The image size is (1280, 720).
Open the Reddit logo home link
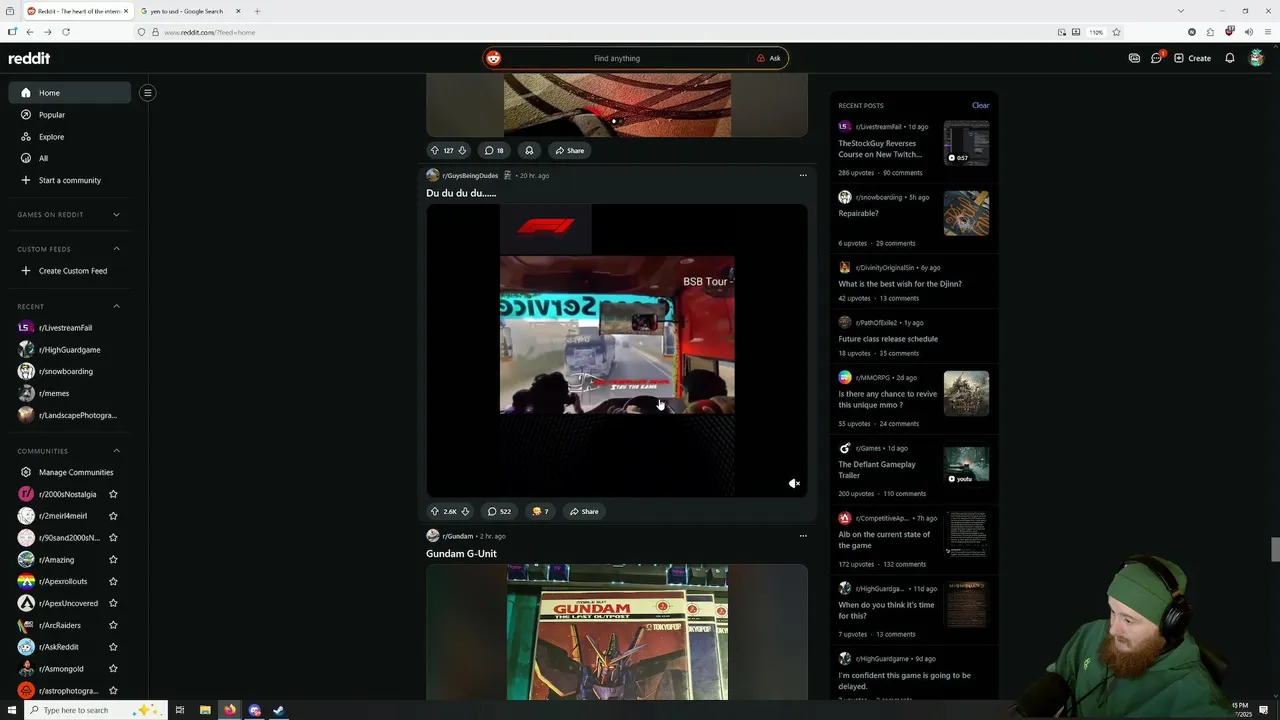29,58
